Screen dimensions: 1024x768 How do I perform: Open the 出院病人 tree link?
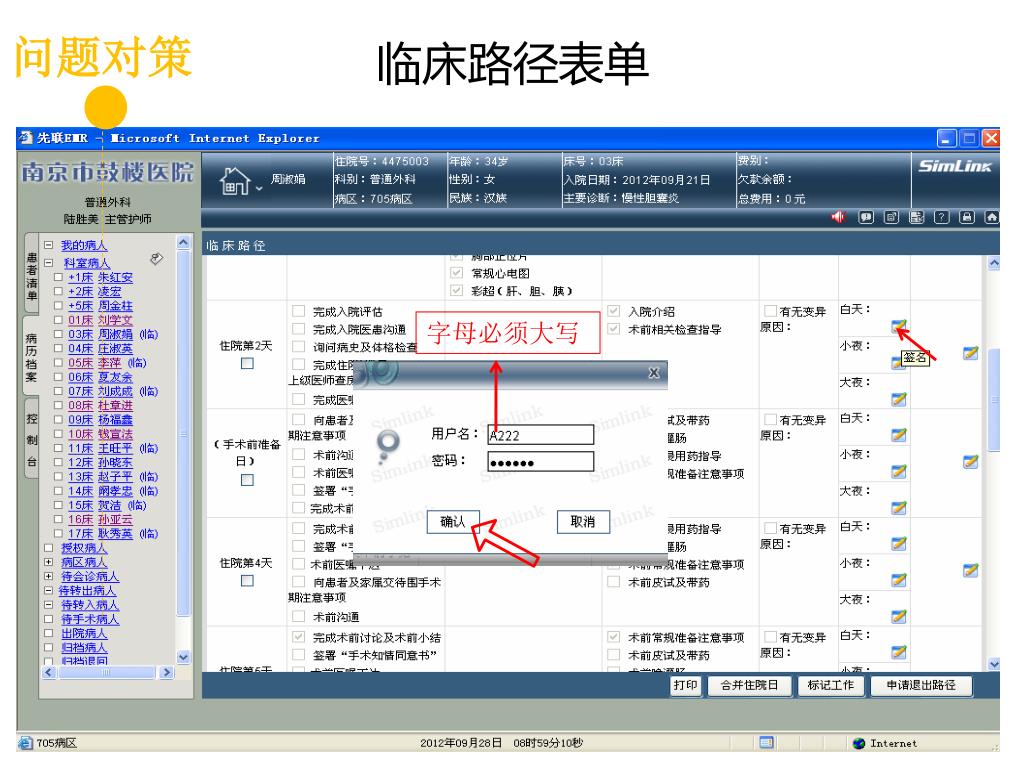(x=84, y=633)
